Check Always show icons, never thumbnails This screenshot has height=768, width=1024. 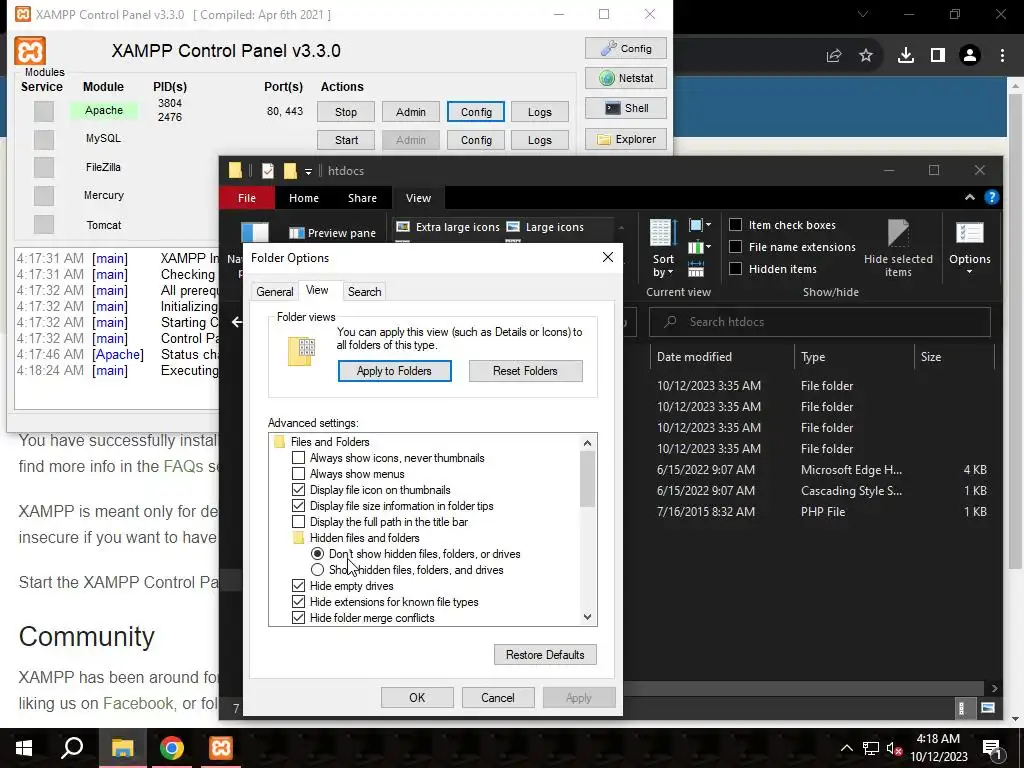[298, 458]
